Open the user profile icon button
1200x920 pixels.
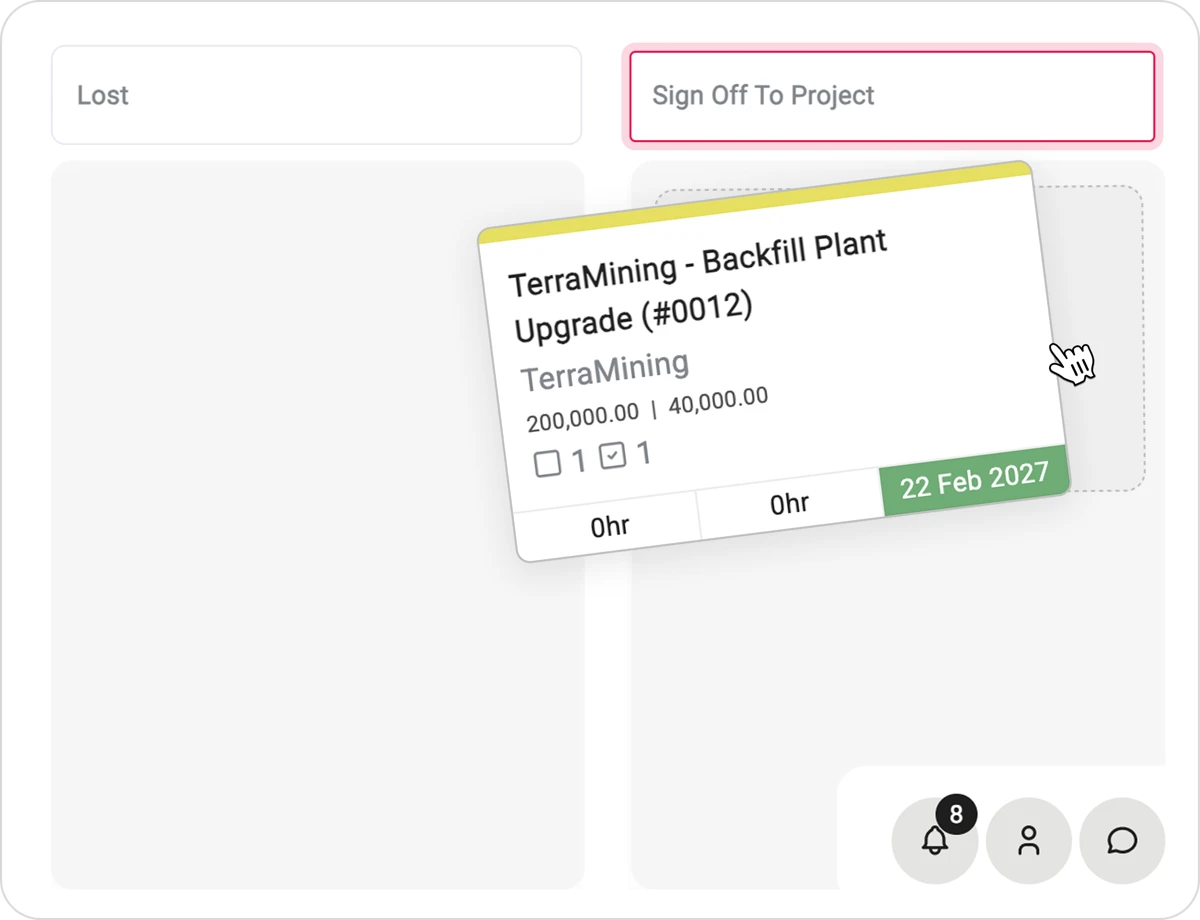click(1029, 841)
